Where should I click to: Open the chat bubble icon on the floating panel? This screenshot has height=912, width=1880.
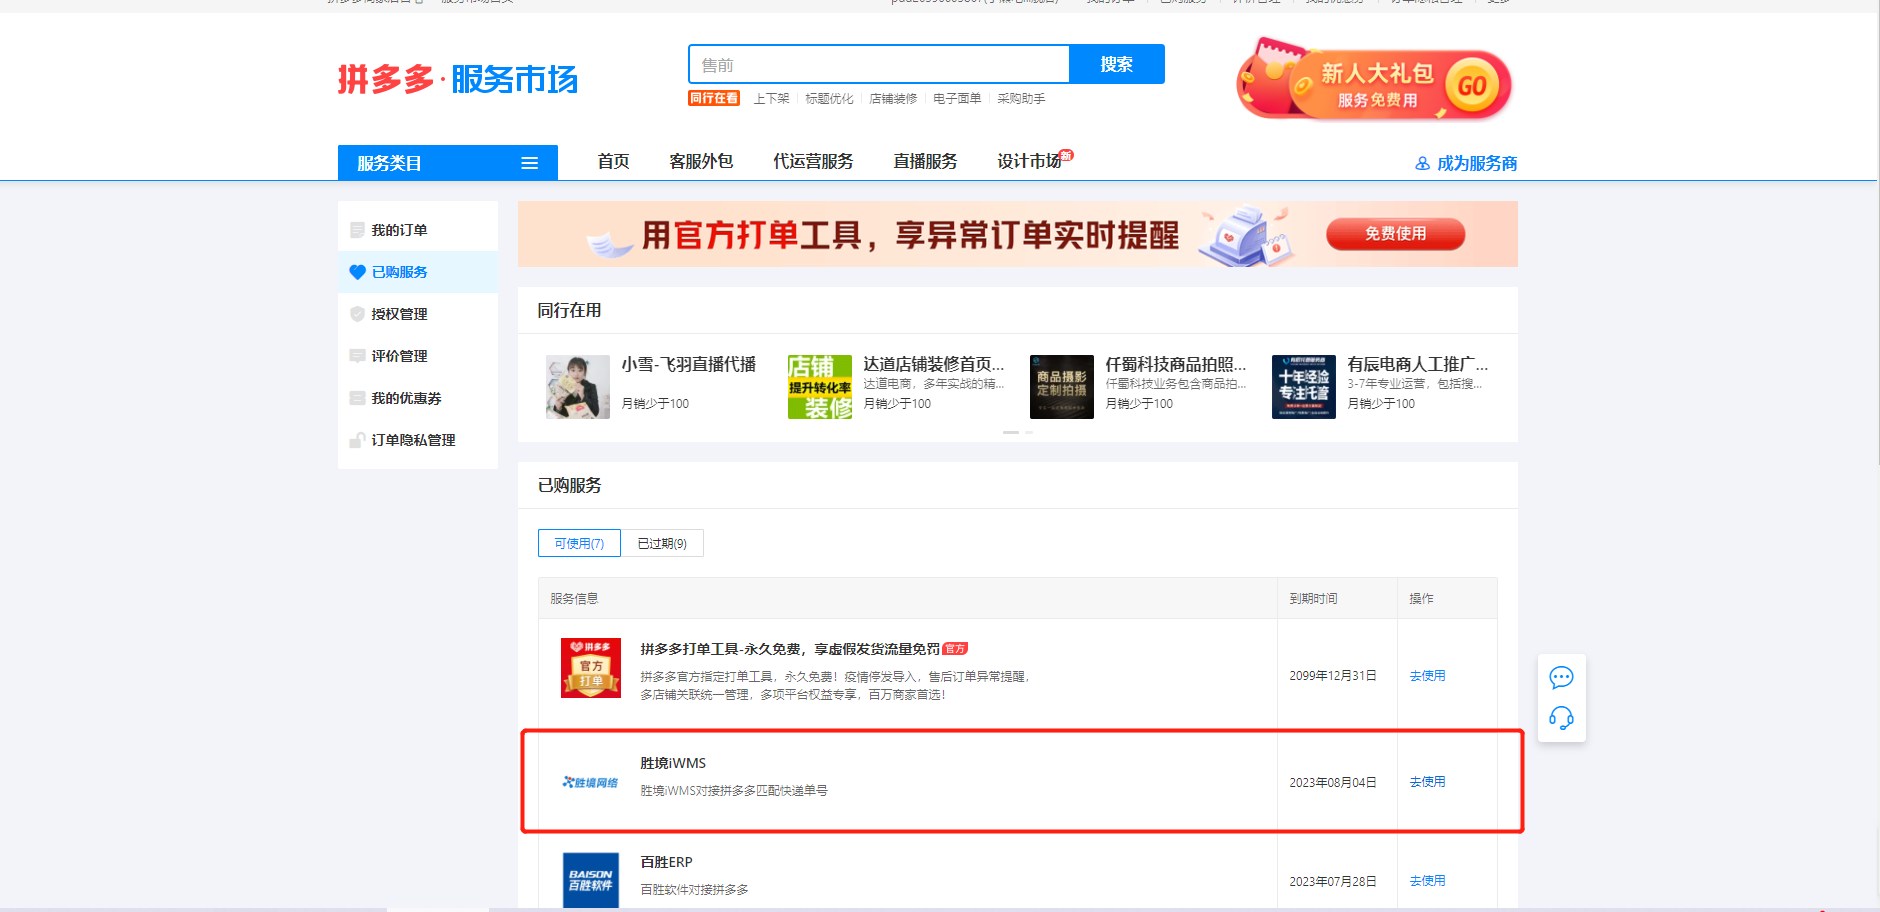pyautogui.click(x=1561, y=678)
